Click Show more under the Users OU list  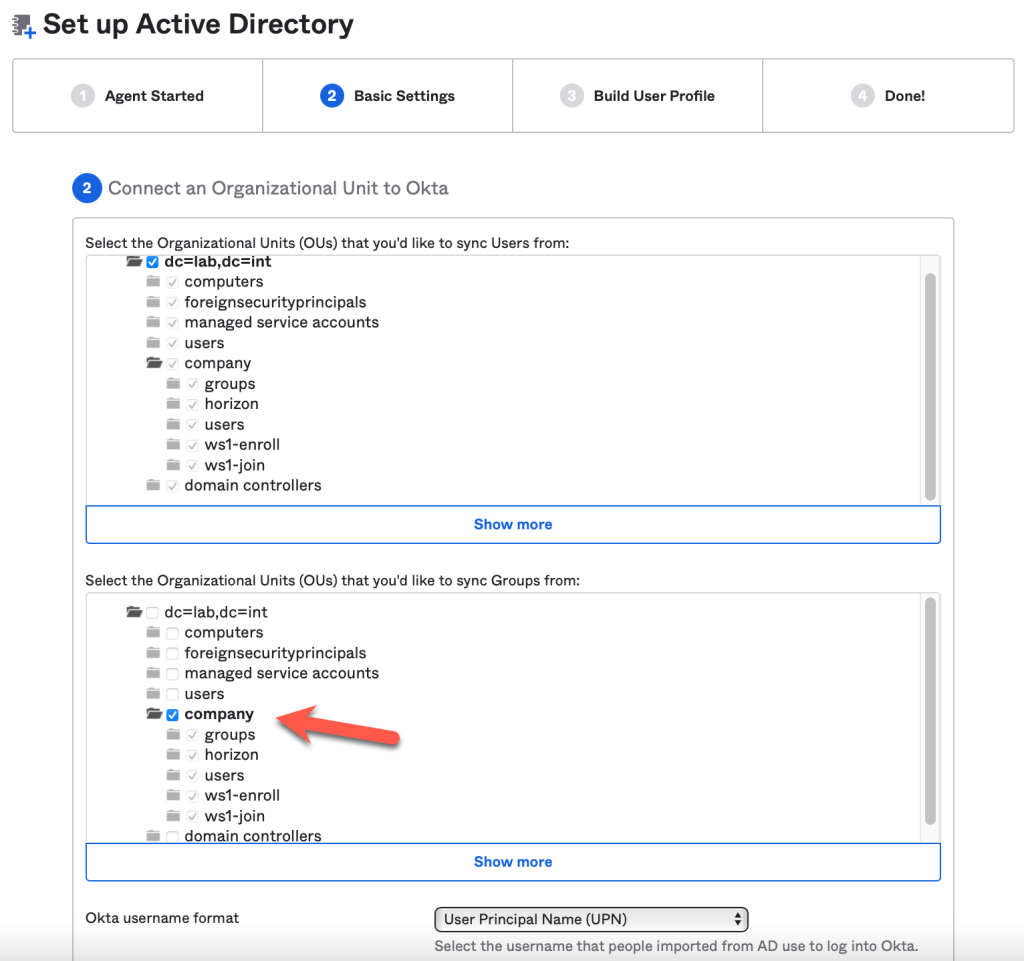point(513,524)
